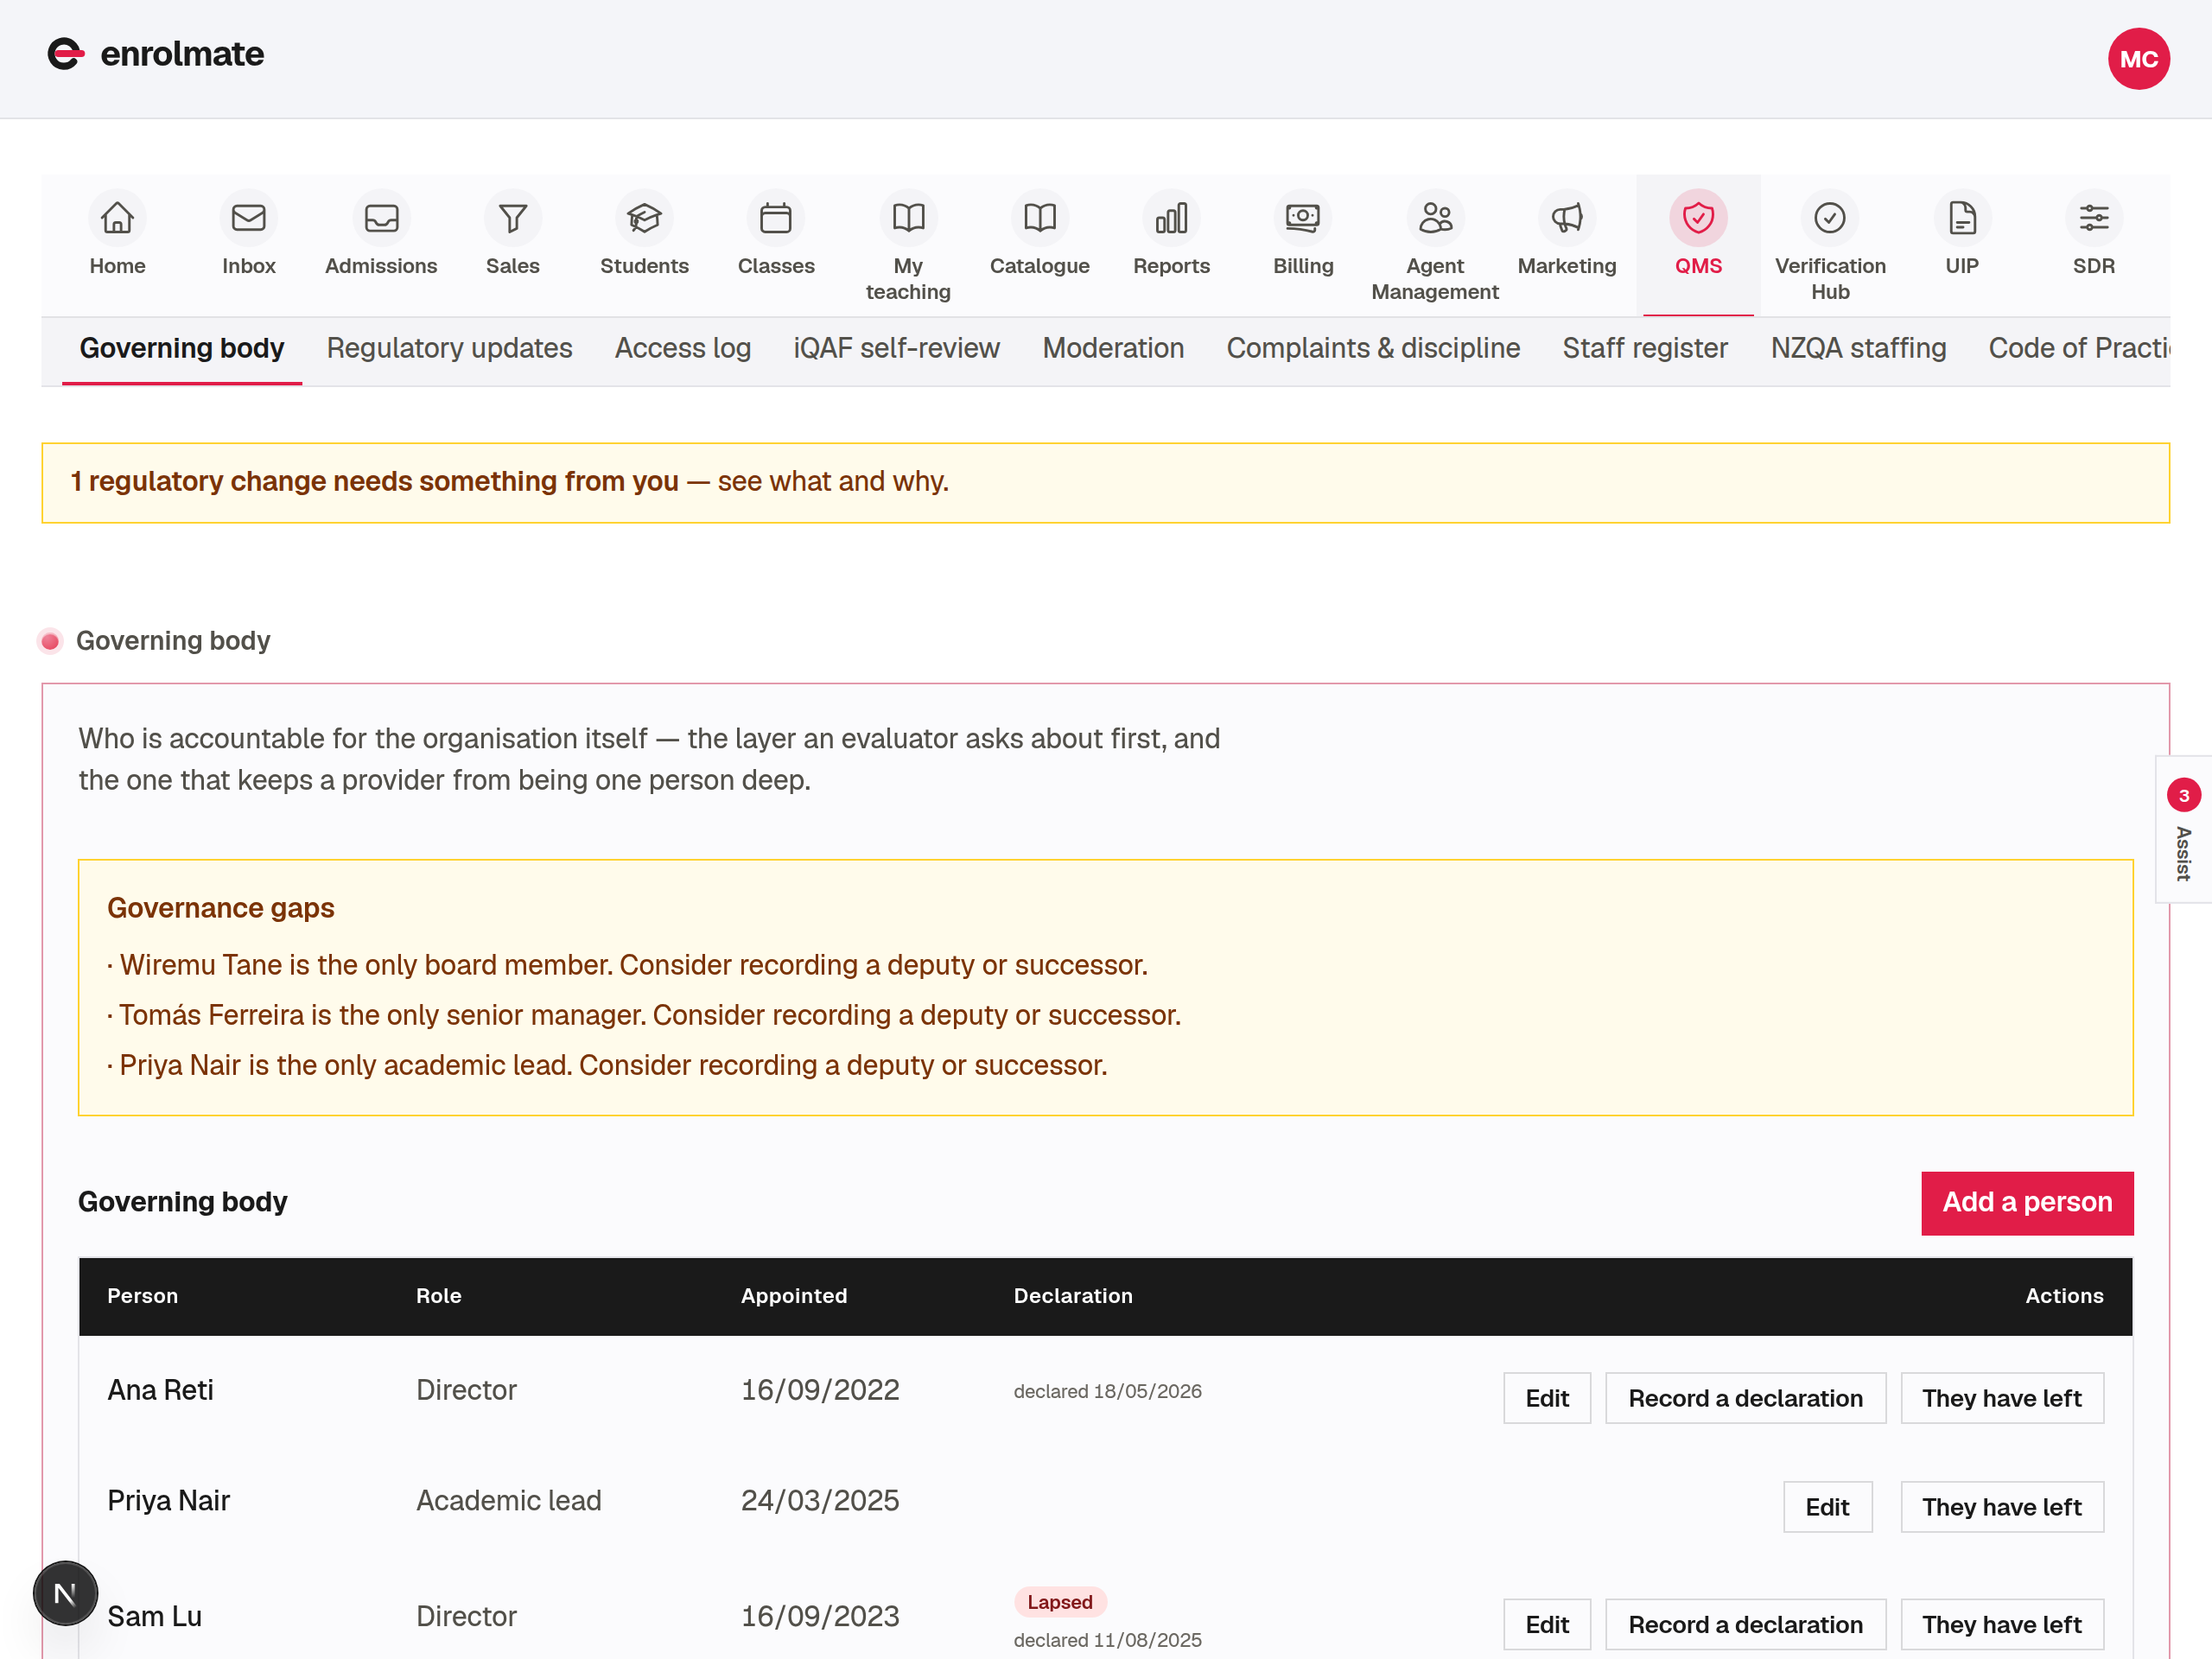Open the Inbox envelope icon
Viewport: 2212px width, 1659px height.
(248, 217)
